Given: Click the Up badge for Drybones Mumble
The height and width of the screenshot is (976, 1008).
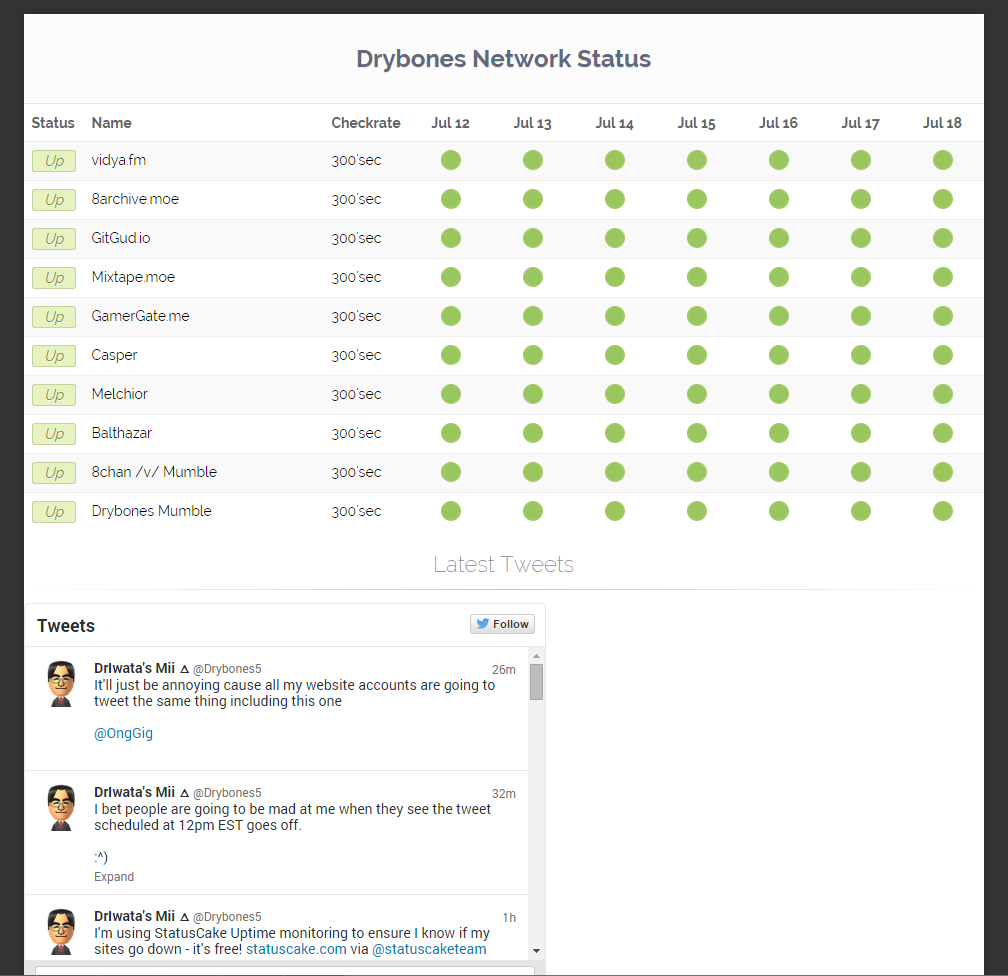Looking at the screenshot, I should [54, 512].
